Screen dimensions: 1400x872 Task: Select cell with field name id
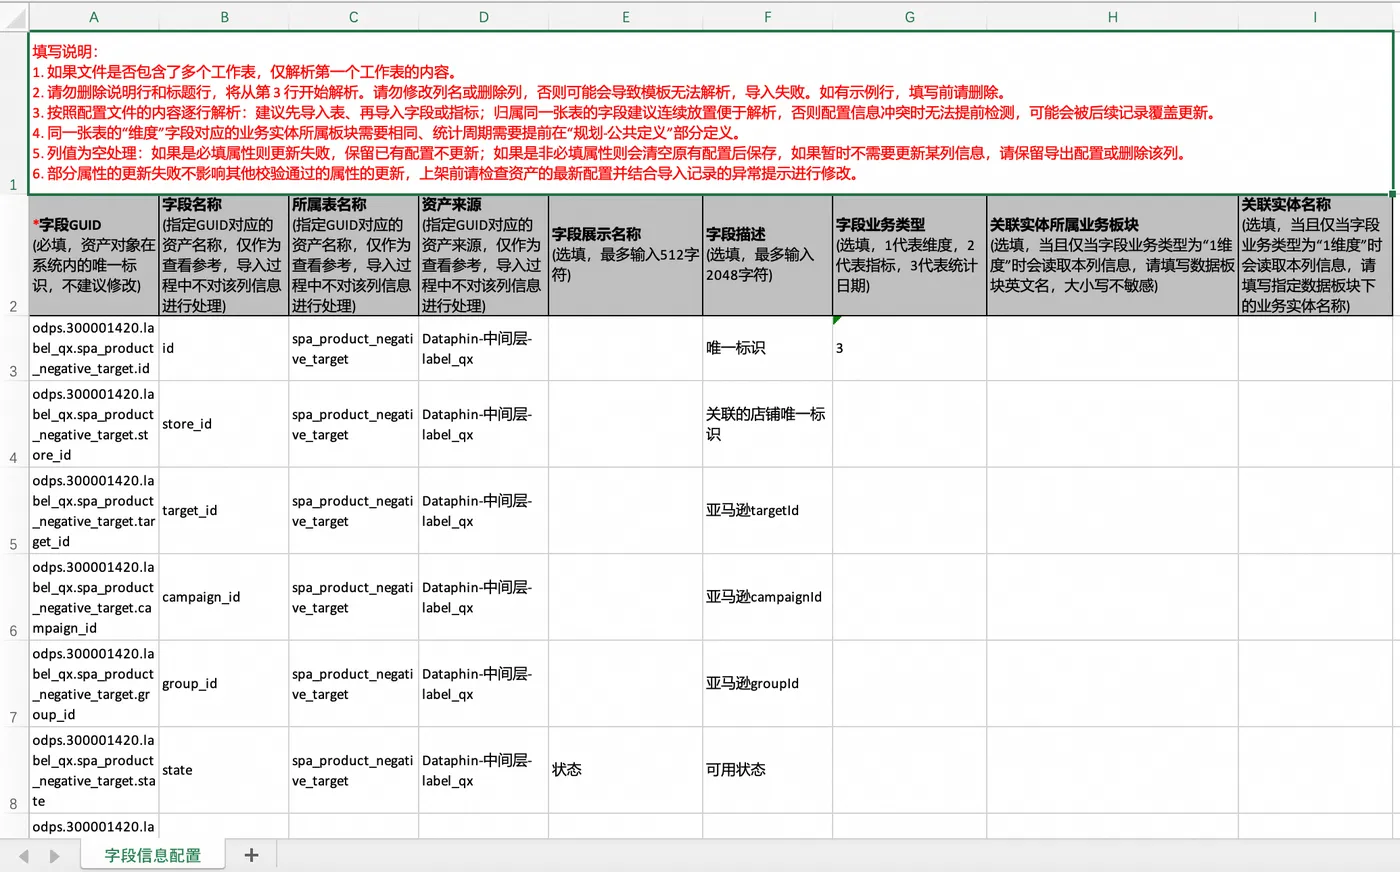point(224,348)
